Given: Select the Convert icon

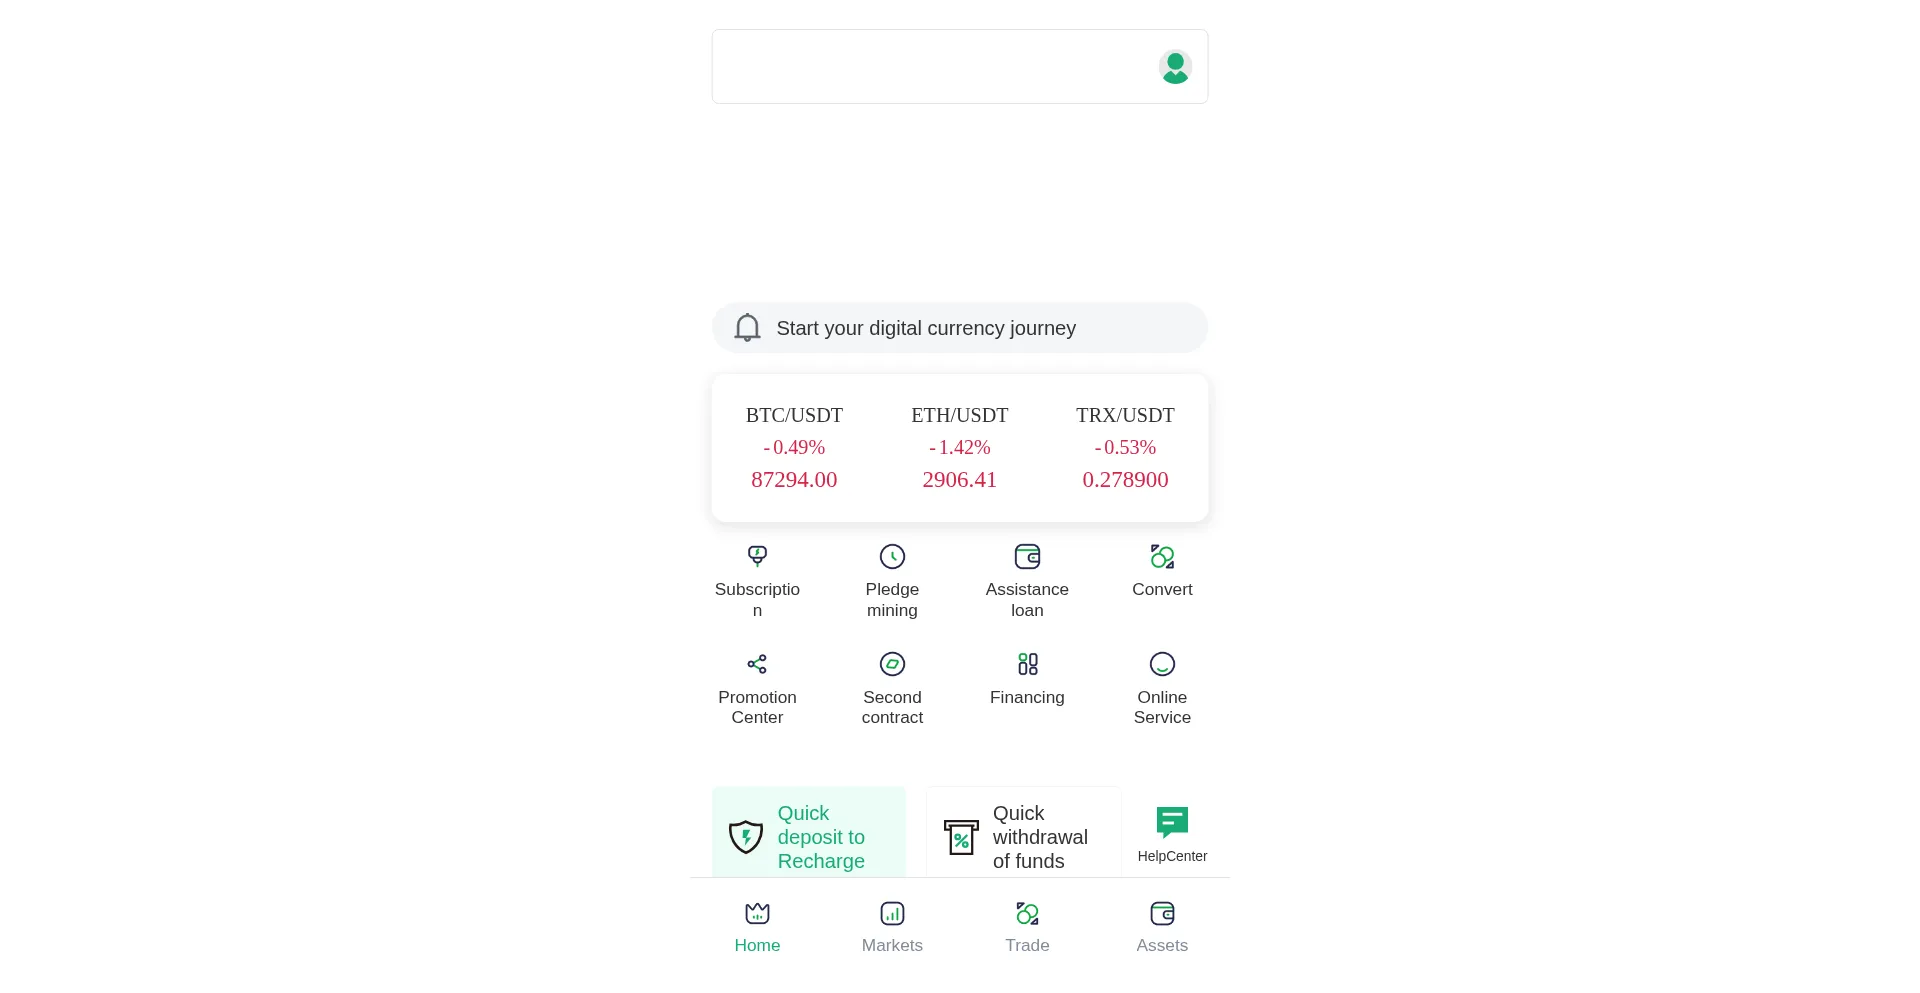Looking at the screenshot, I should 1162,557.
